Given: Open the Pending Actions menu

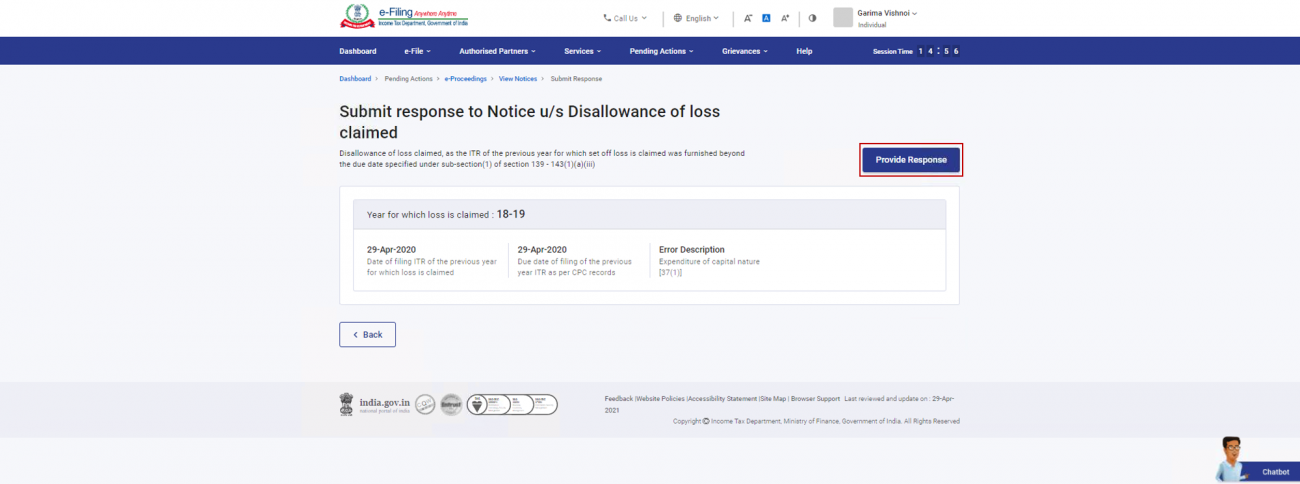Looking at the screenshot, I should point(662,51).
